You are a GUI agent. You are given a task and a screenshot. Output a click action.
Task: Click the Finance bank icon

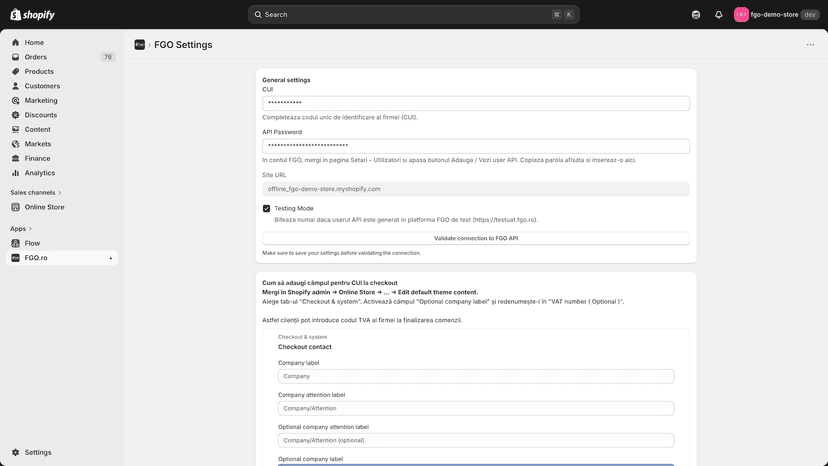[15, 159]
